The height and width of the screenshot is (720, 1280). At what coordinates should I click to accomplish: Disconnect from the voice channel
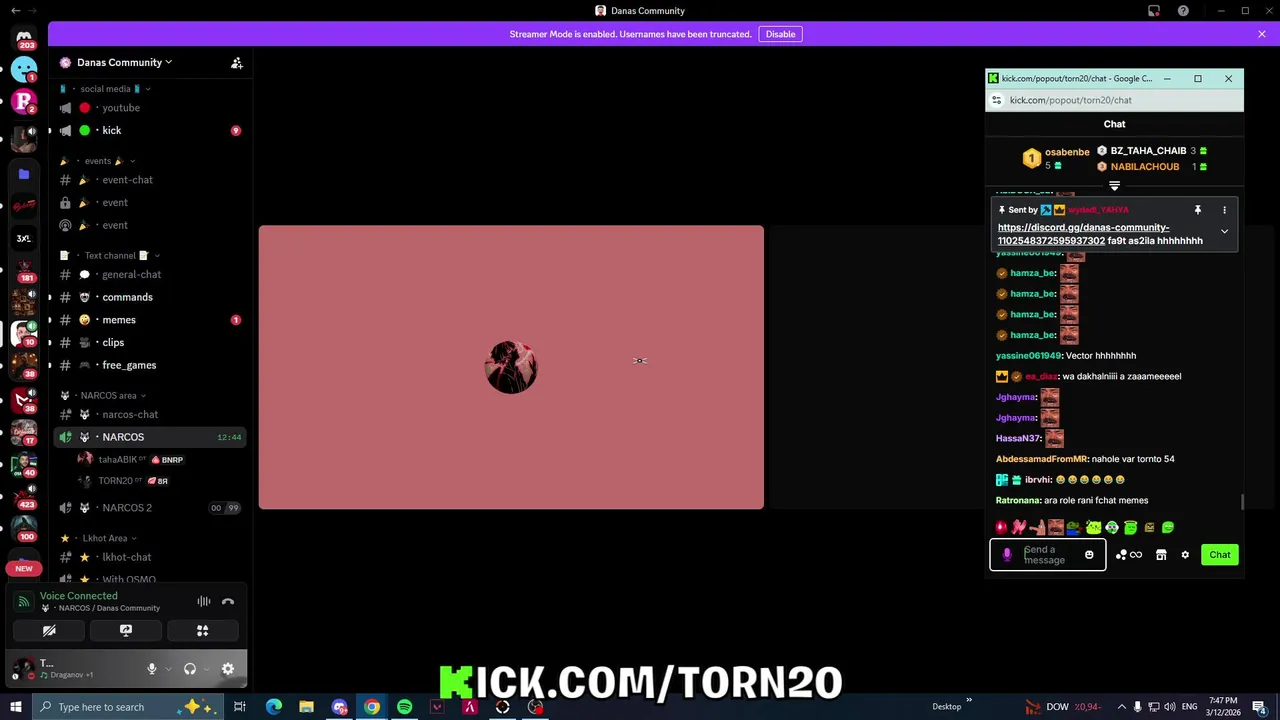coord(228,601)
